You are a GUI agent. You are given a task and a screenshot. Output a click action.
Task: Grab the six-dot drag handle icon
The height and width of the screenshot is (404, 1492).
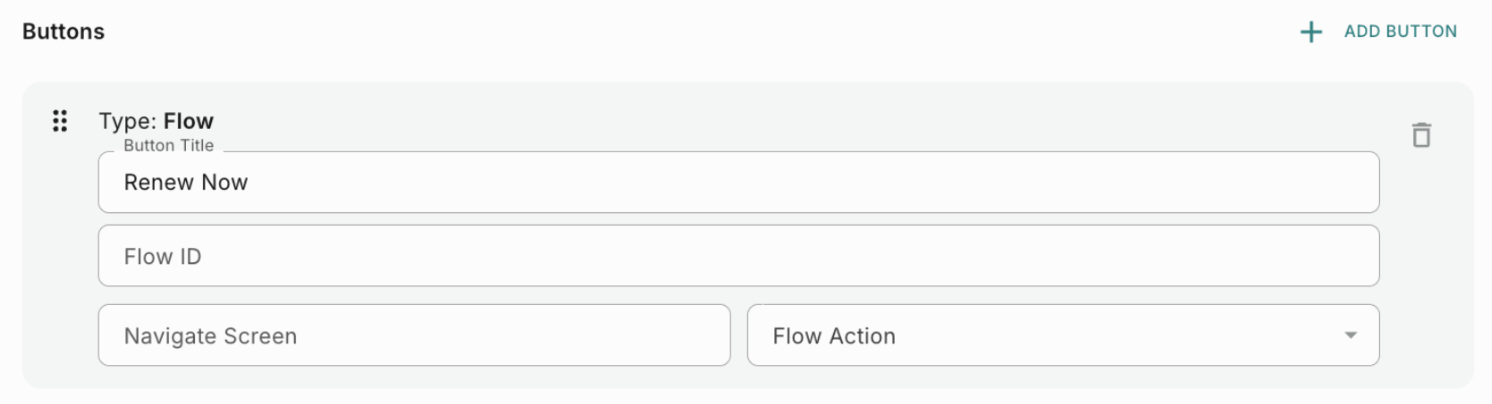tap(60, 121)
